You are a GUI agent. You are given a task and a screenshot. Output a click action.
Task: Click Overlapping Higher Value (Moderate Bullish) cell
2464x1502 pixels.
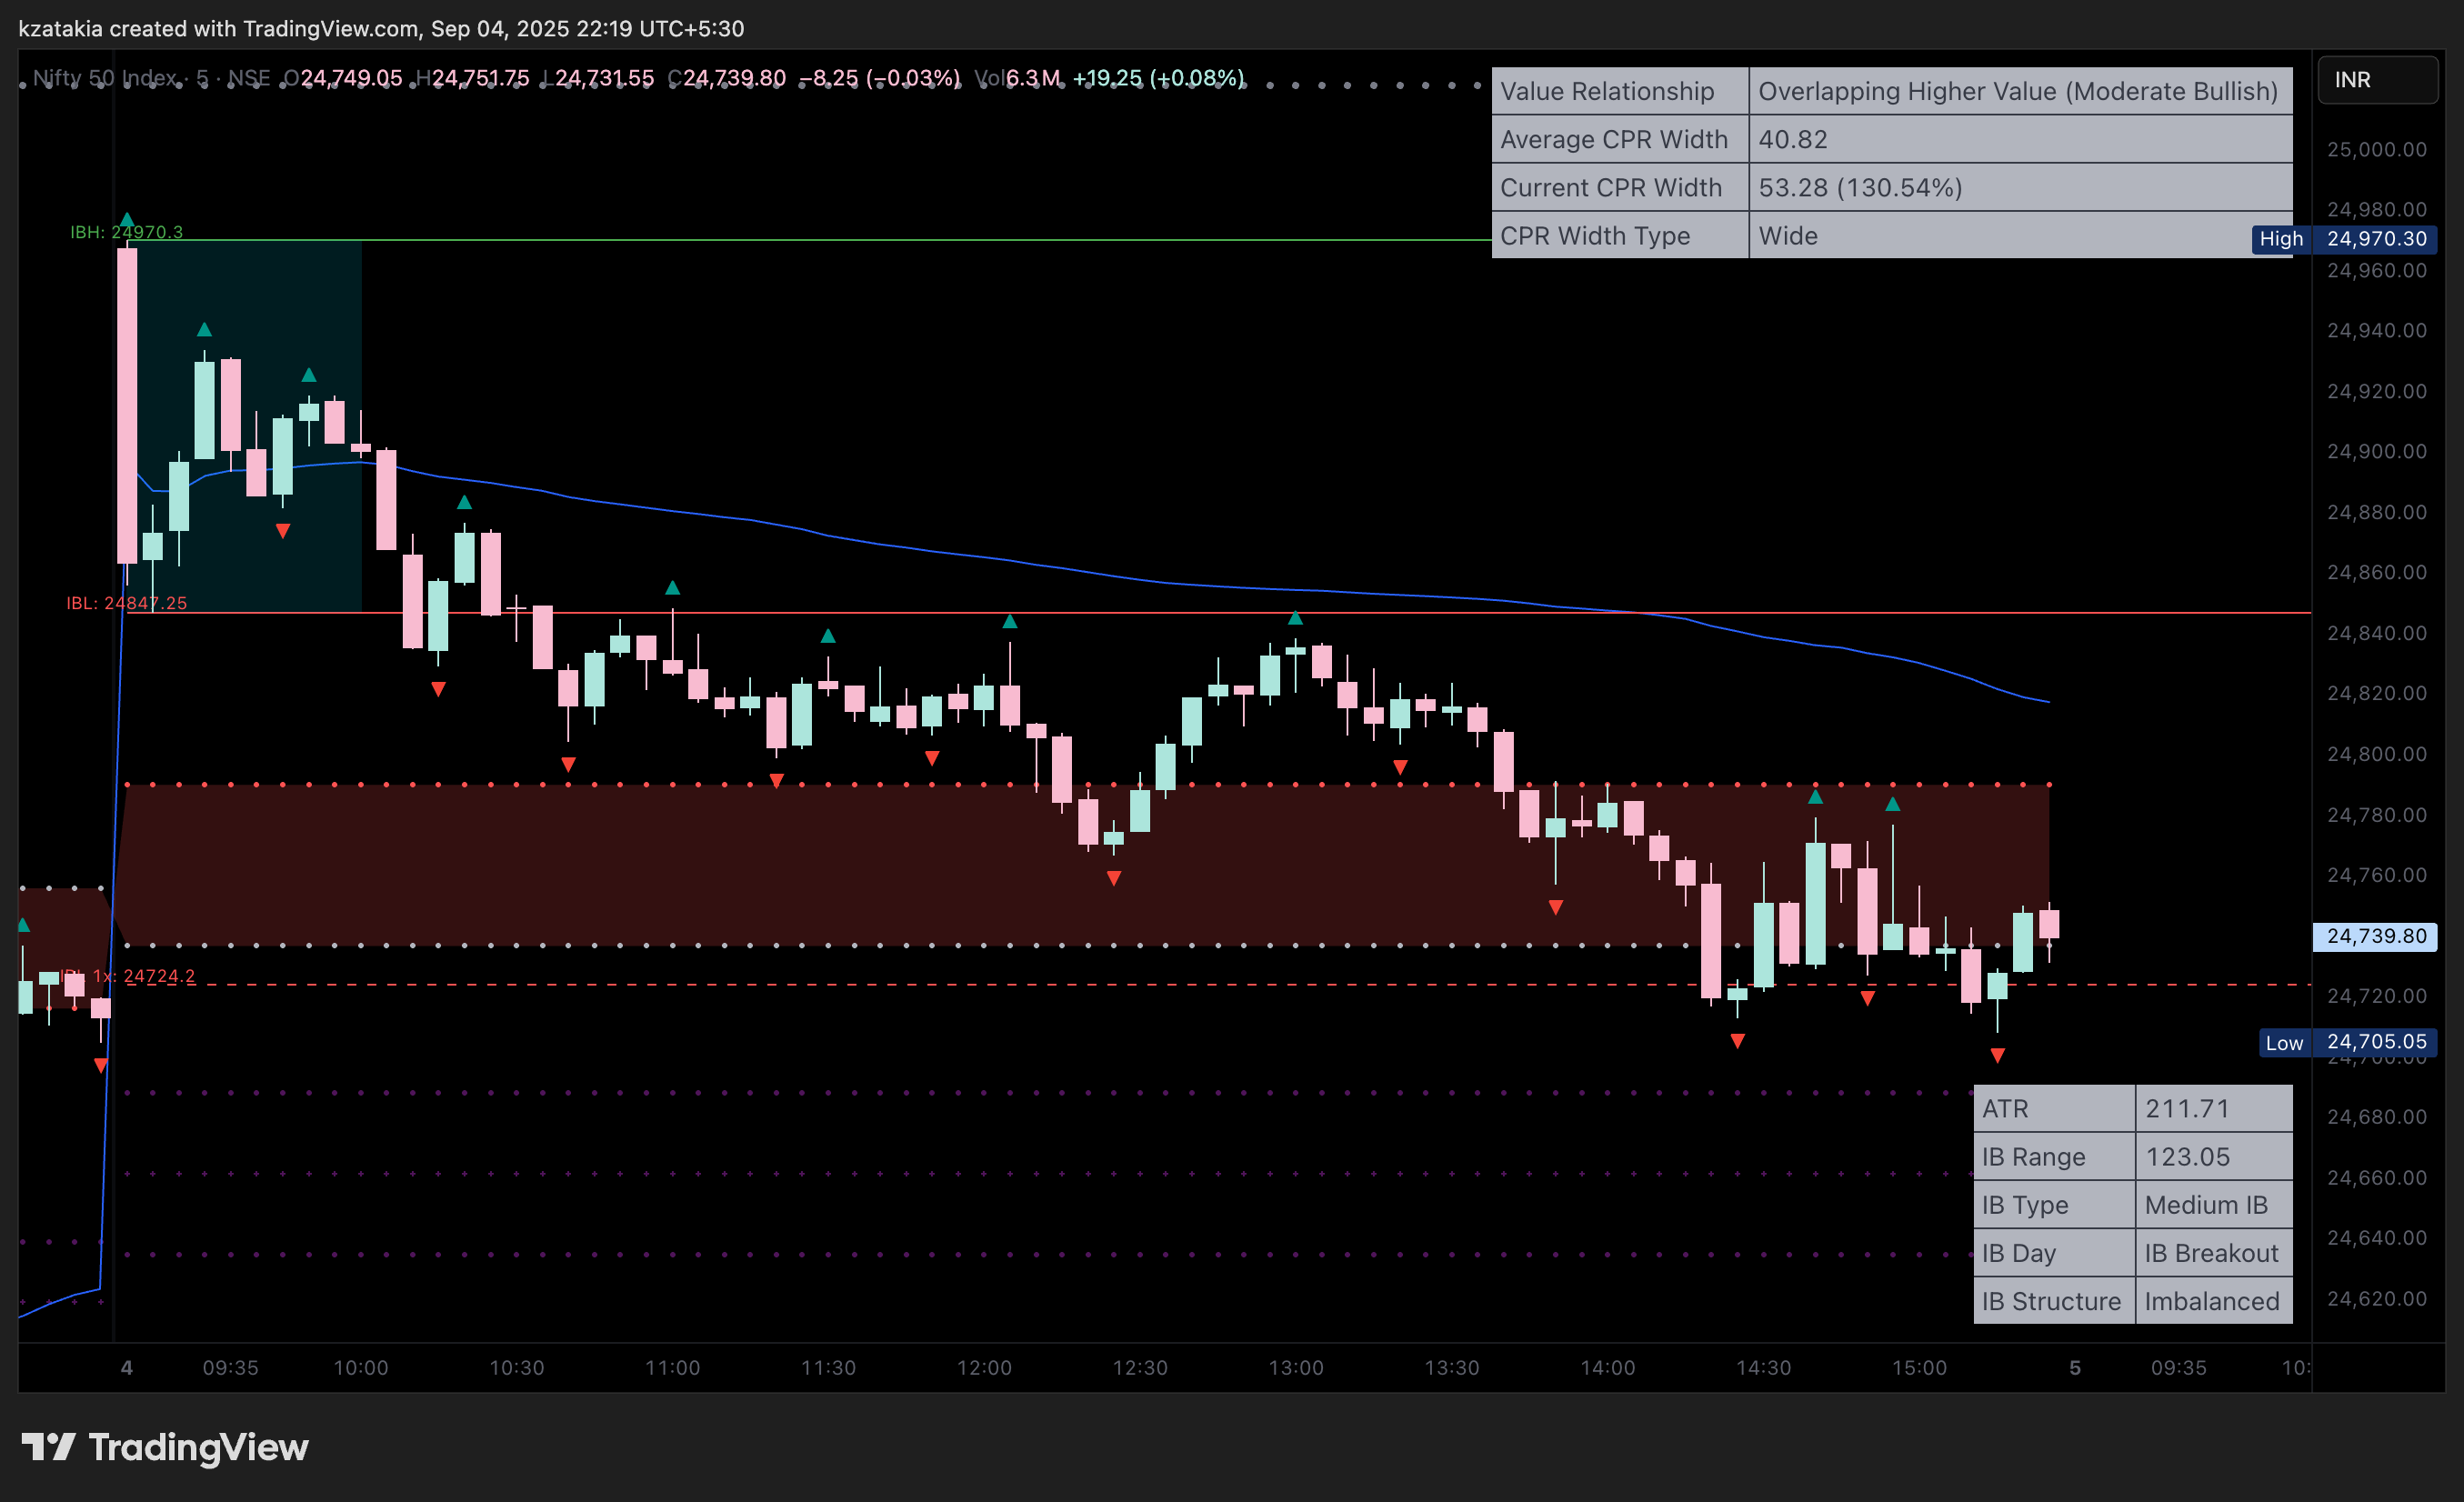coord(2020,91)
